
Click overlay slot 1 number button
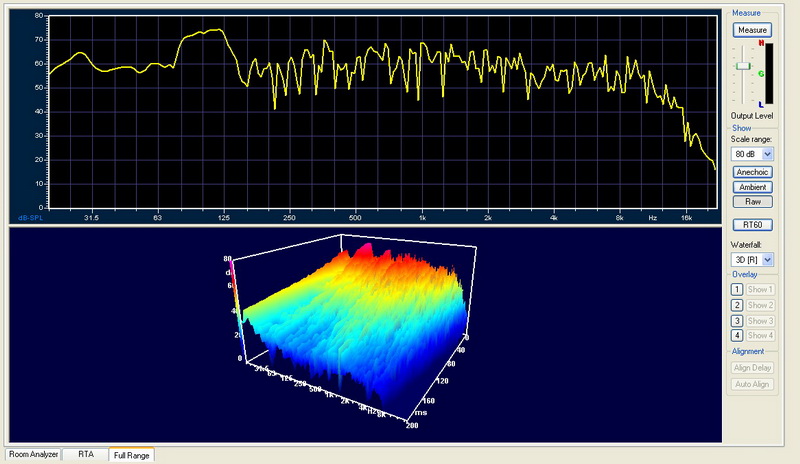click(x=737, y=289)
